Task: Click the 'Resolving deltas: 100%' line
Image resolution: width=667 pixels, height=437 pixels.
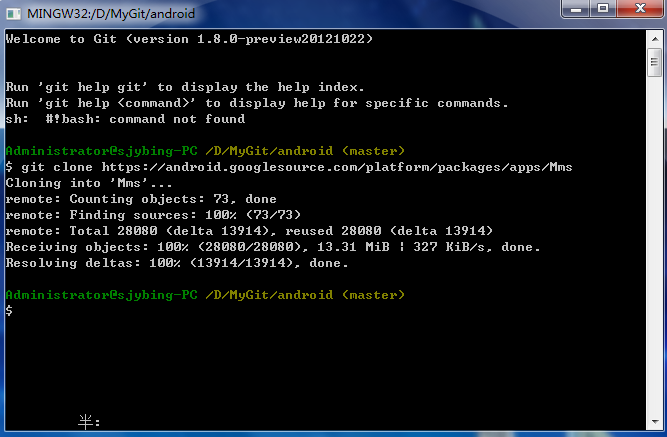Action: coord(177,263)
